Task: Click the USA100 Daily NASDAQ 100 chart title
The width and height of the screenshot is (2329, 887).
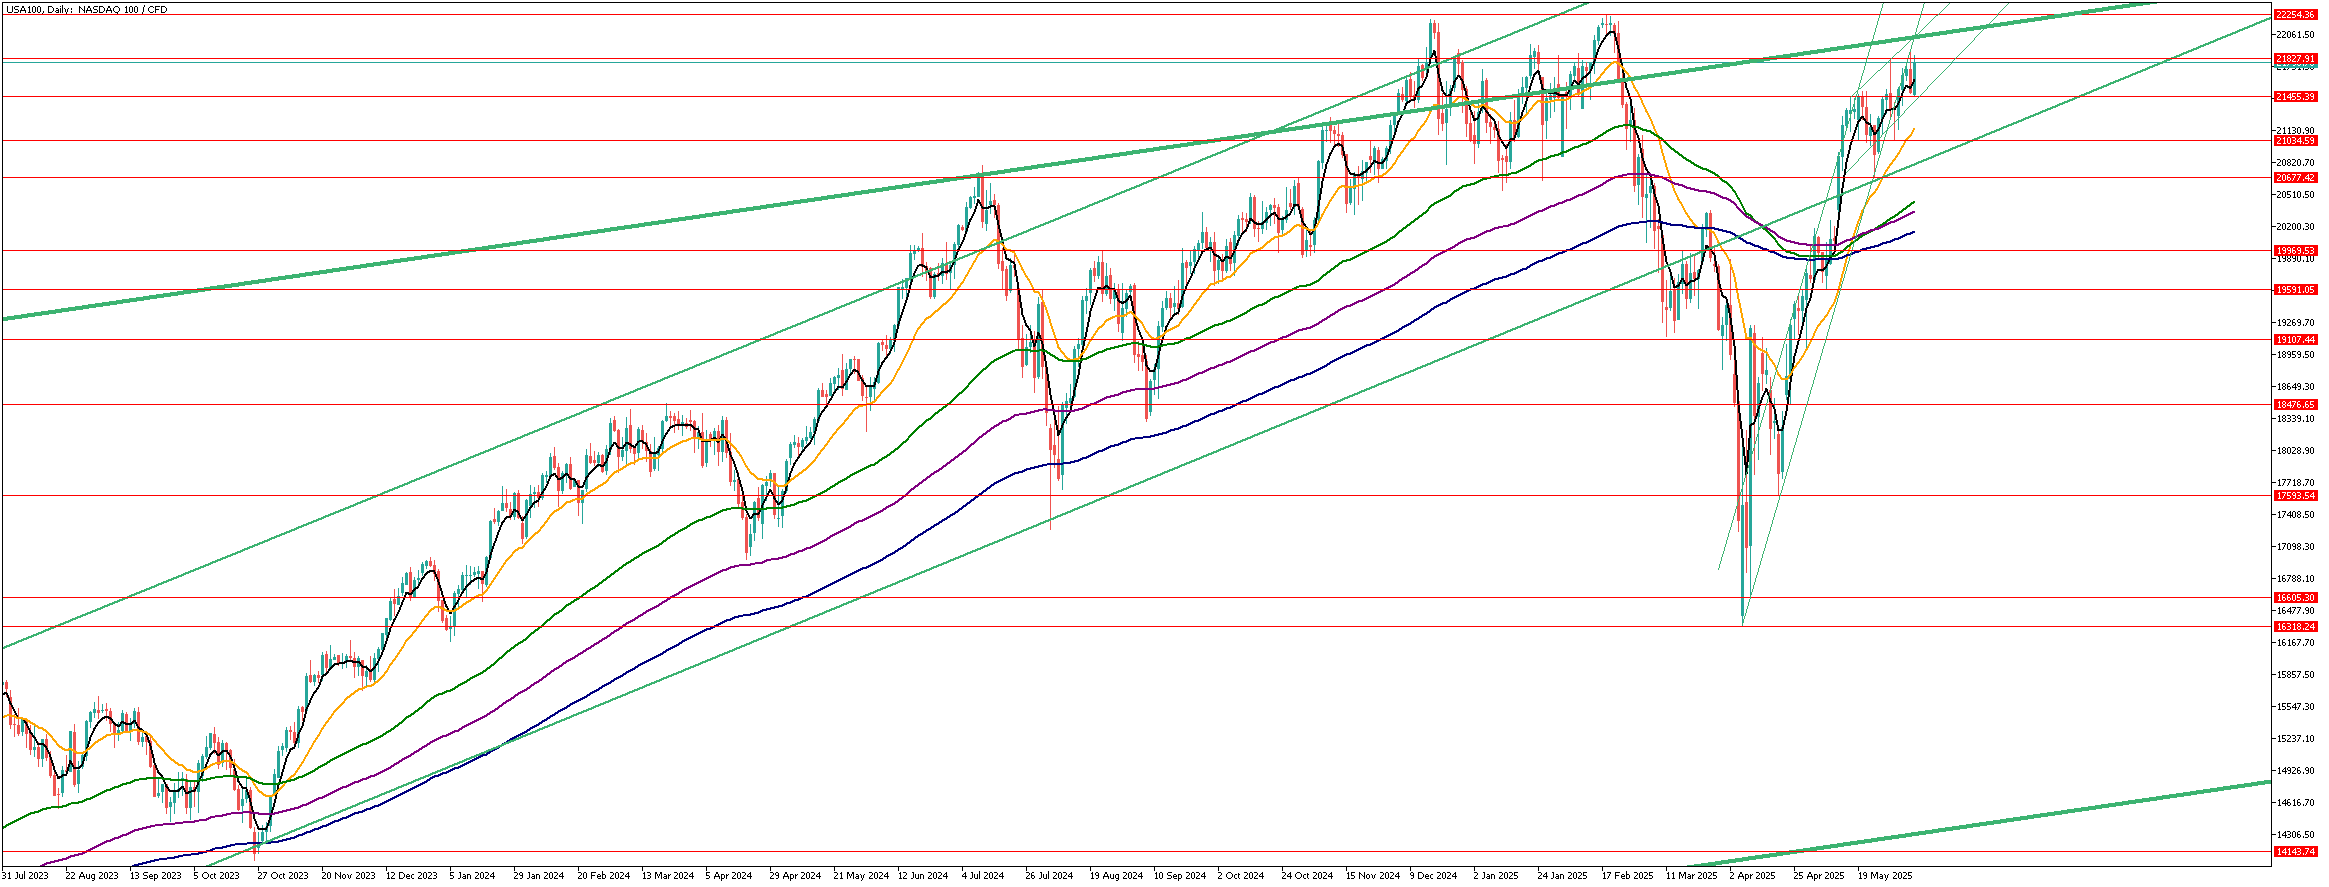Action: [x=87, y=9]
